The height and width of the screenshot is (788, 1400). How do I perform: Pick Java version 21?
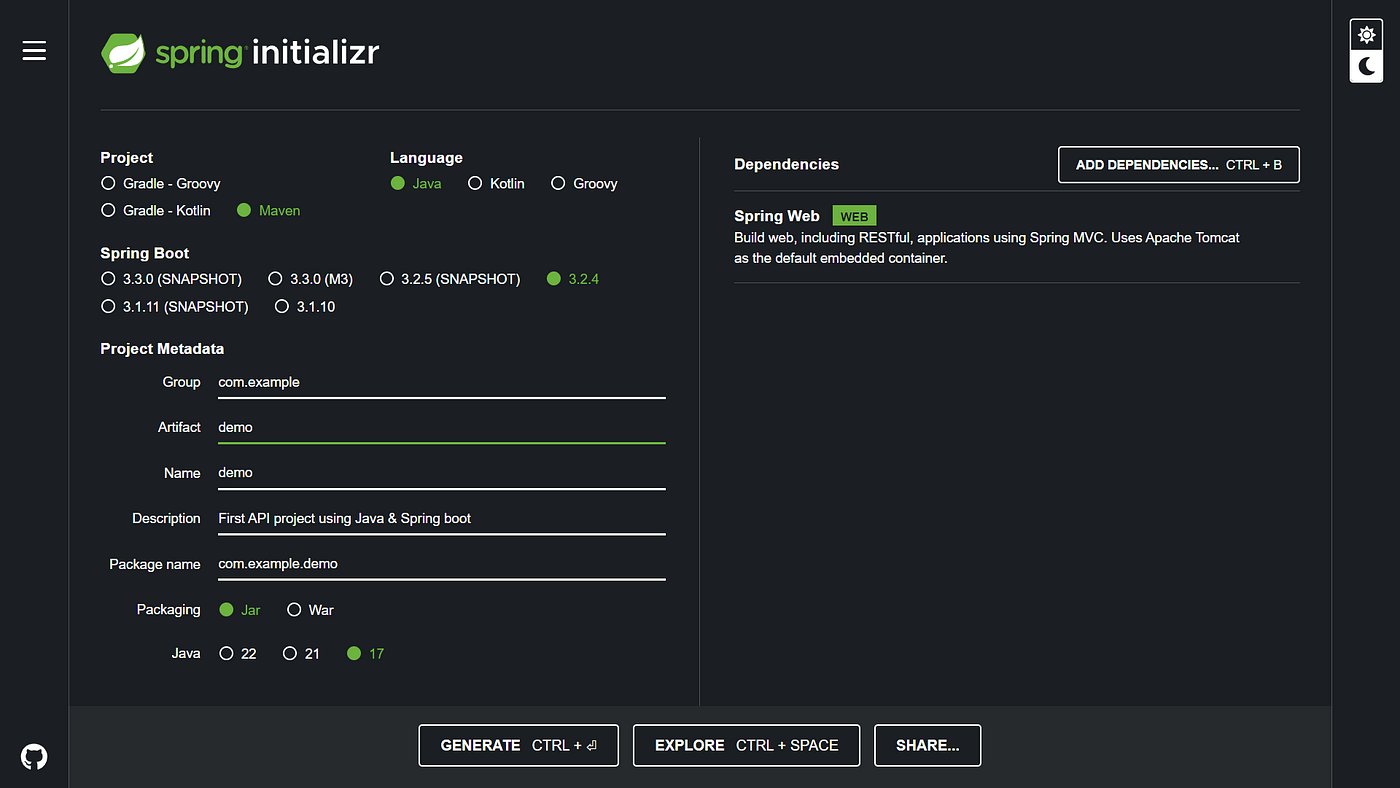[x=302, y=654]
